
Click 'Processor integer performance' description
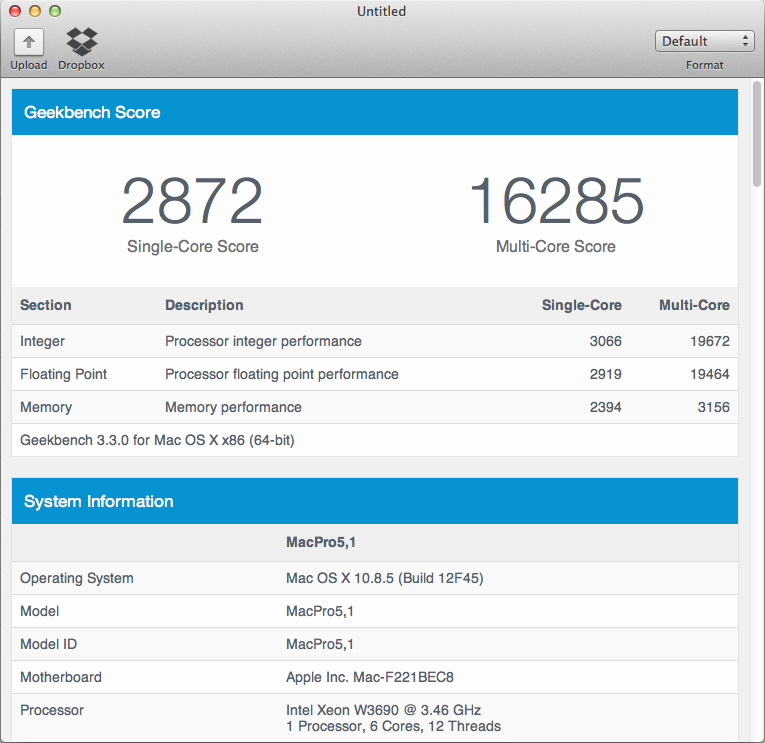click(263, 341)
